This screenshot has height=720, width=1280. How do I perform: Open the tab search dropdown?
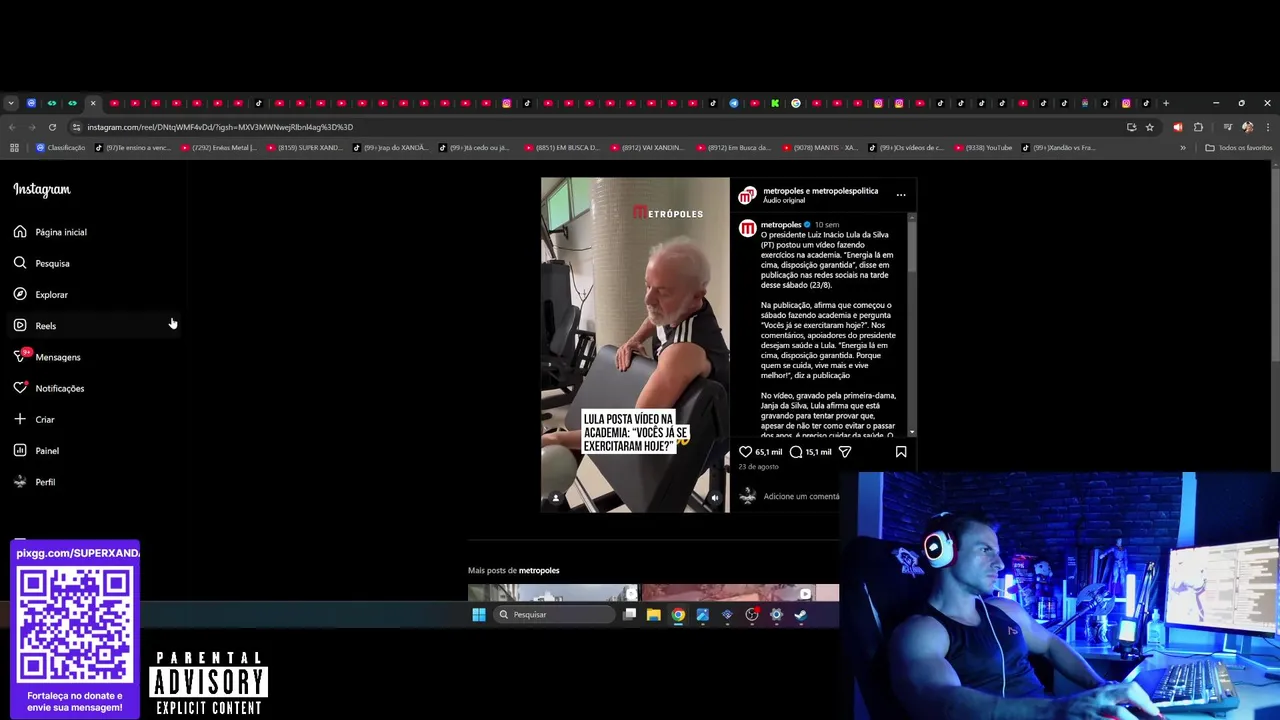click(x=10, y=103)
